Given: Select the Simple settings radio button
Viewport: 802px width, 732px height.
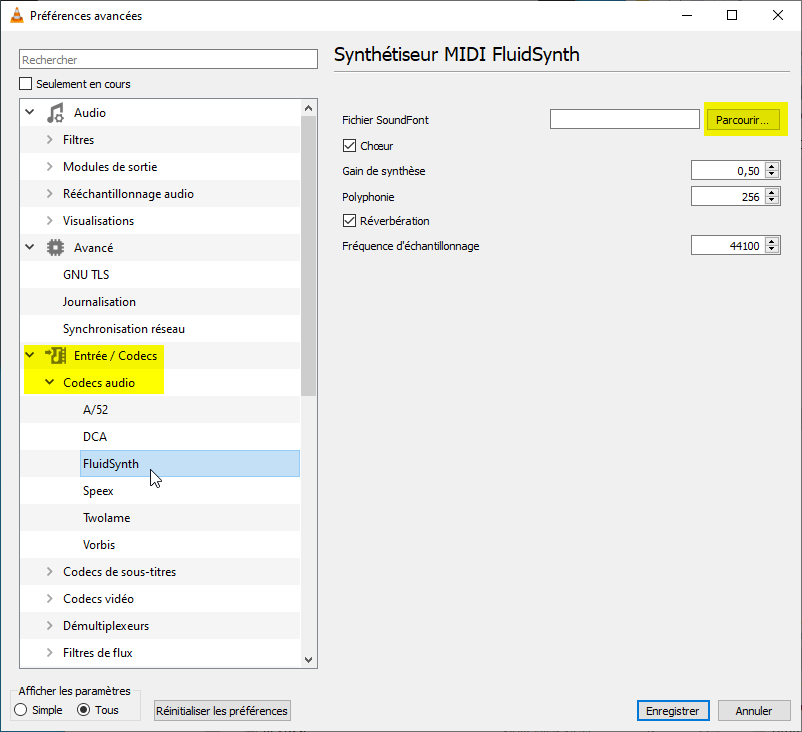Looking at the screenshot, I should (21, 710).
